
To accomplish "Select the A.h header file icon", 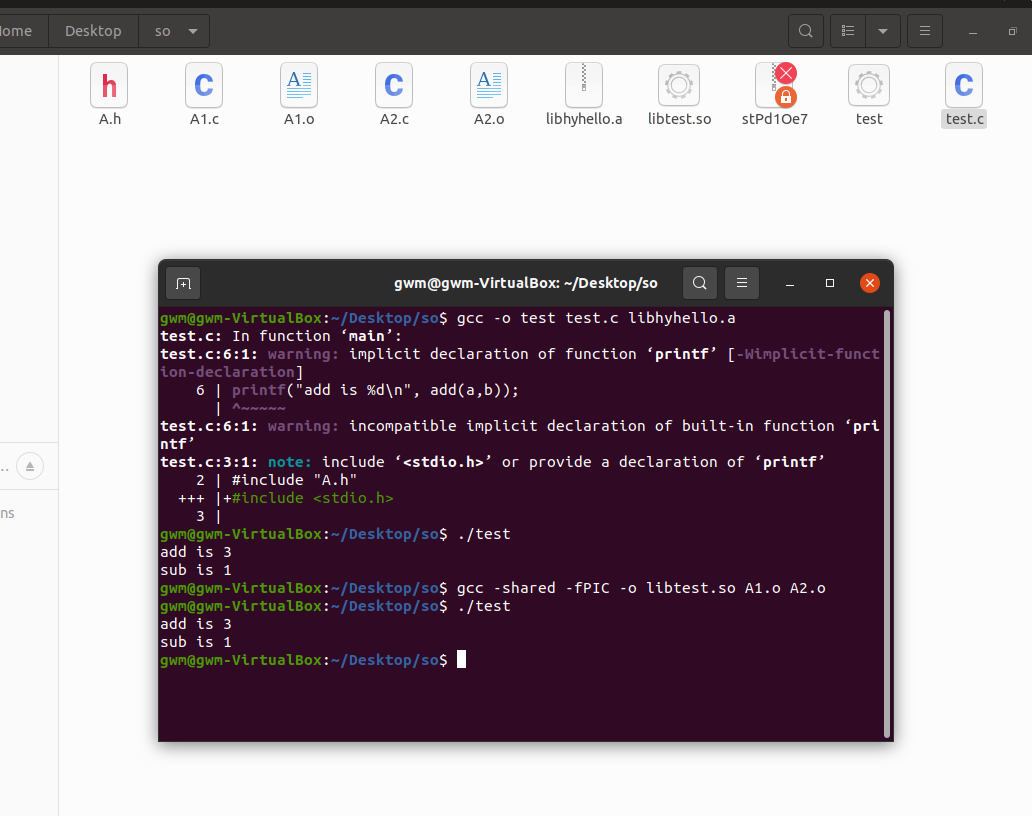I will click(x=109, y=86).
